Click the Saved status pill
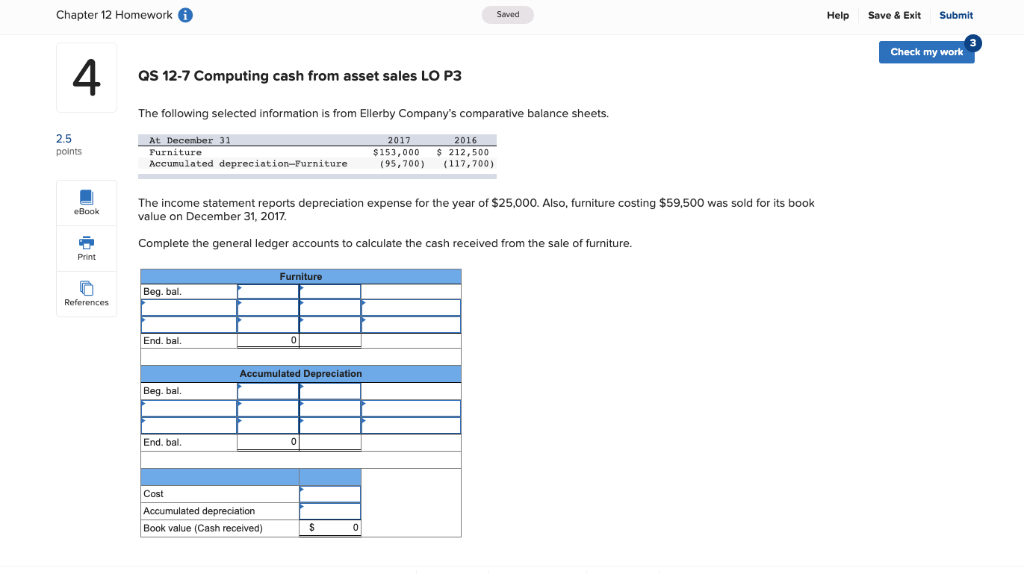 (507, 14)
